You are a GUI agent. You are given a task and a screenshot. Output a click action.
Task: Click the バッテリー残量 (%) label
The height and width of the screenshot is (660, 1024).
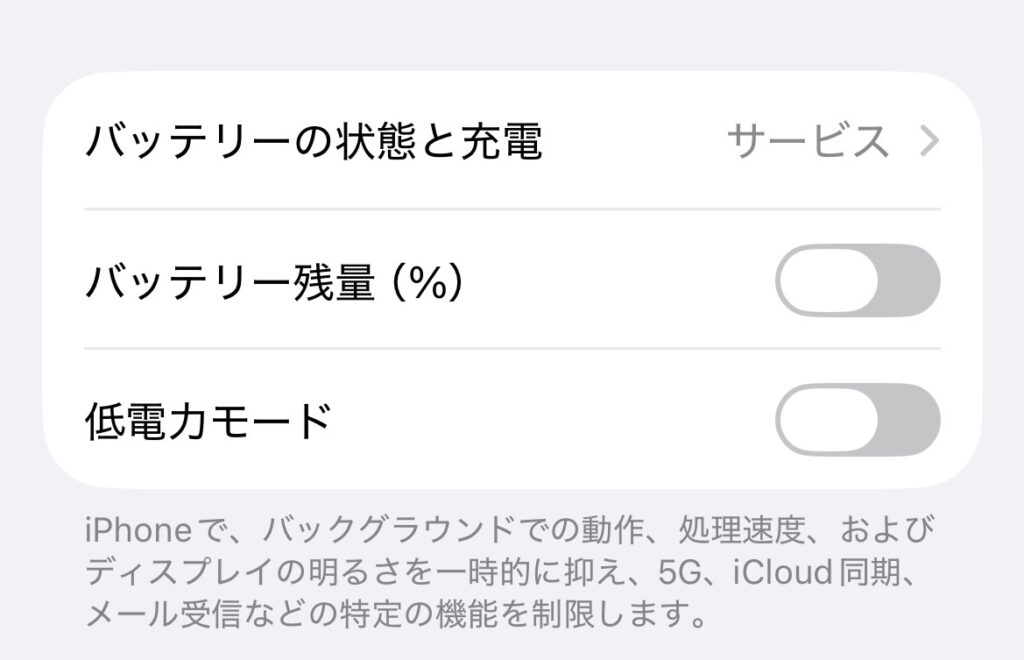click(273, 283)
